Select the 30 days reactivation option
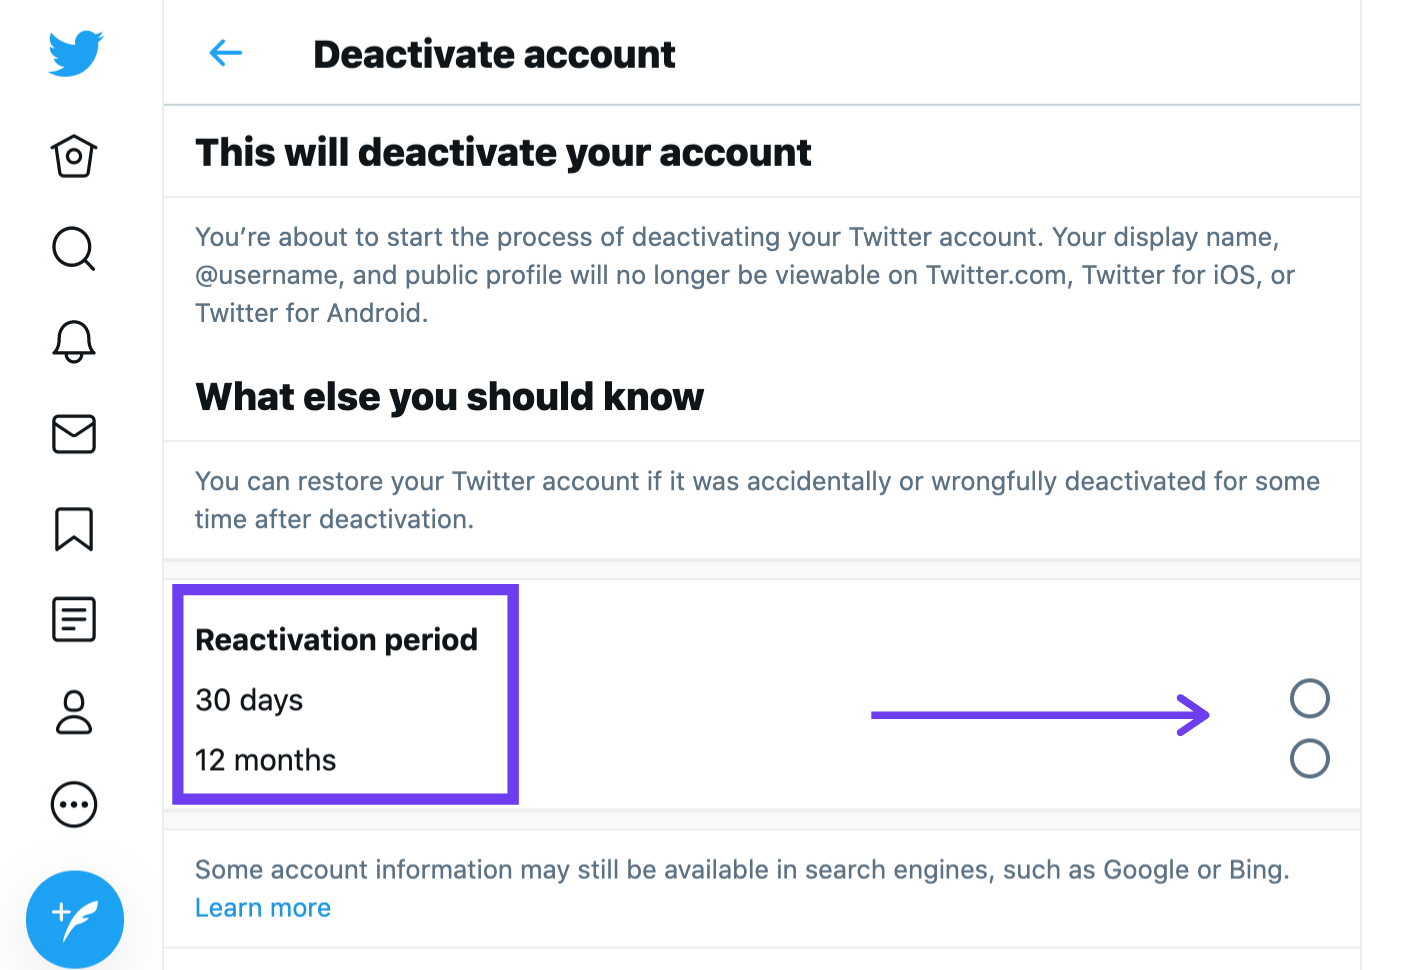1412x970 pixels. pyautogui.click(x=248, y=700)
